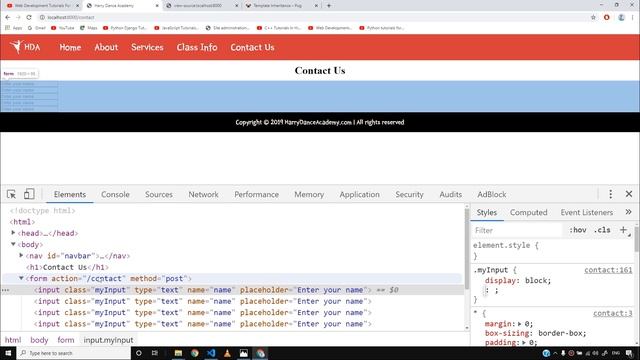Close the DevTools panel
640x360 pixels.
[629, 194]
